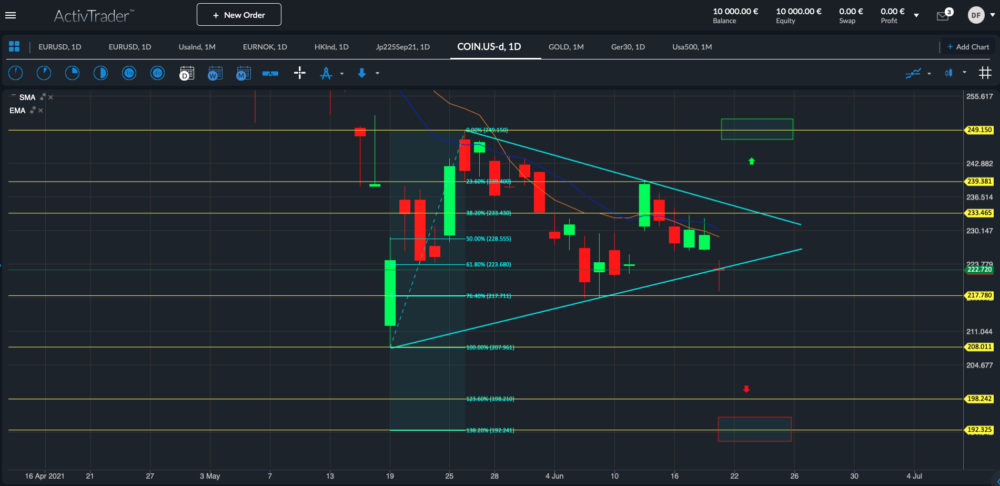The image size is (1000, 486).
Task: Select the 5-minute timeframe clock icon
Action: tap(43, 73)
